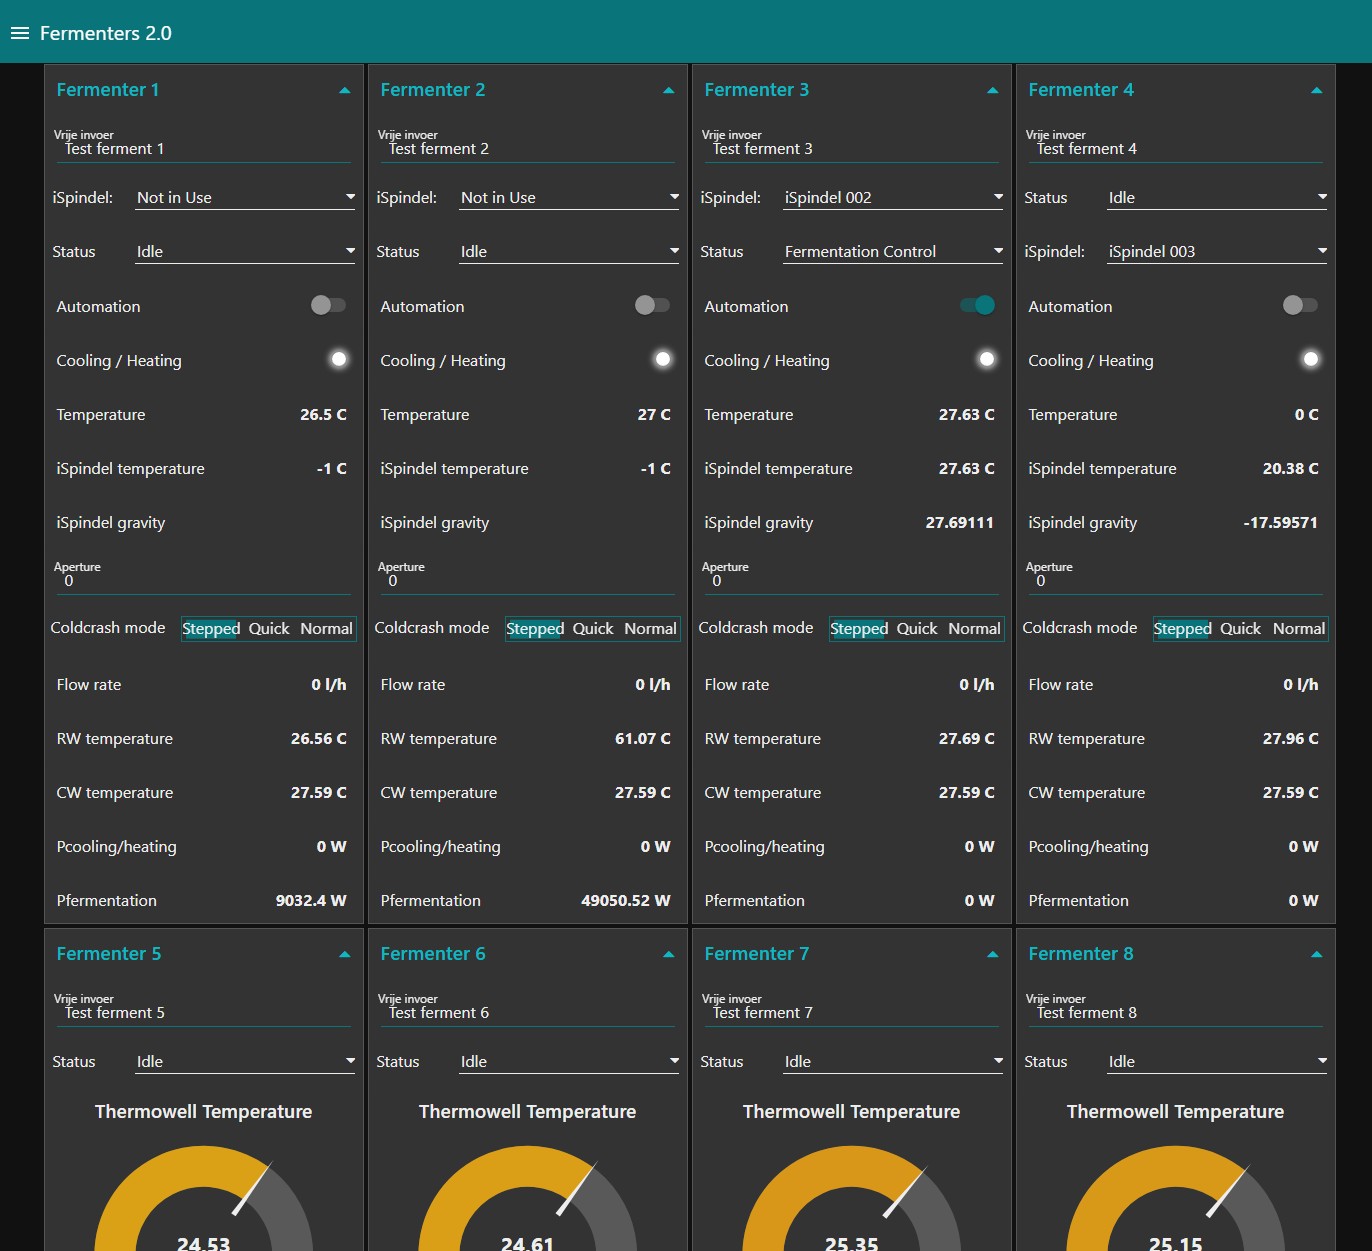Viewport: 1372px width, 1251px height.
Task: Choose Quick coldcrash mode in Fermenter 4
Action: (x=1241, y=629)
